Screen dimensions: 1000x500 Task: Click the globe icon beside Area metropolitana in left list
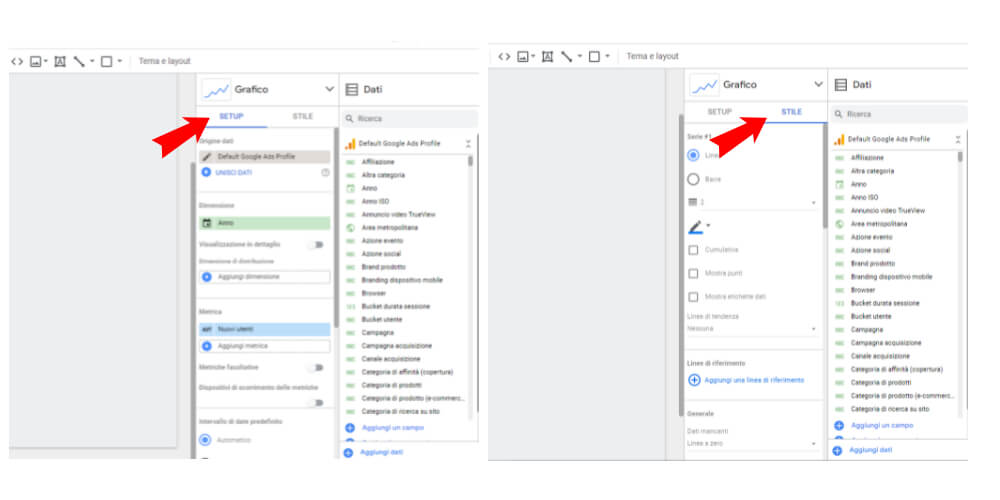(350, 228)
